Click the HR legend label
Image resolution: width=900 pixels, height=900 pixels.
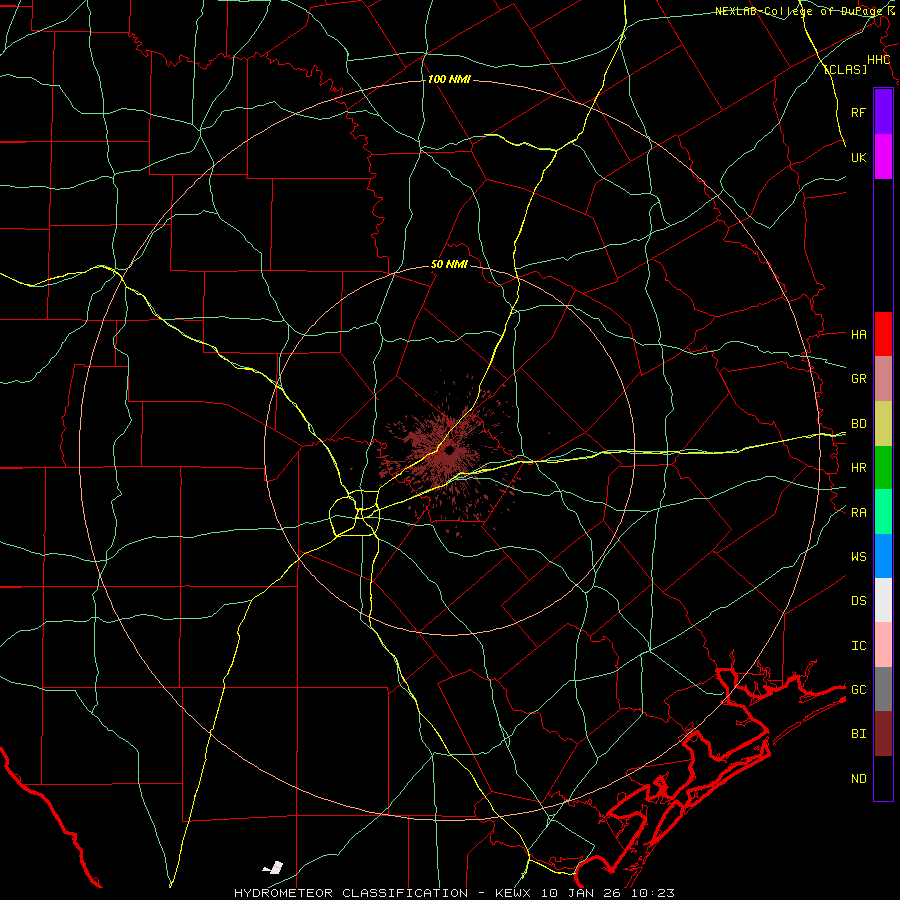(x=858, y=468)
